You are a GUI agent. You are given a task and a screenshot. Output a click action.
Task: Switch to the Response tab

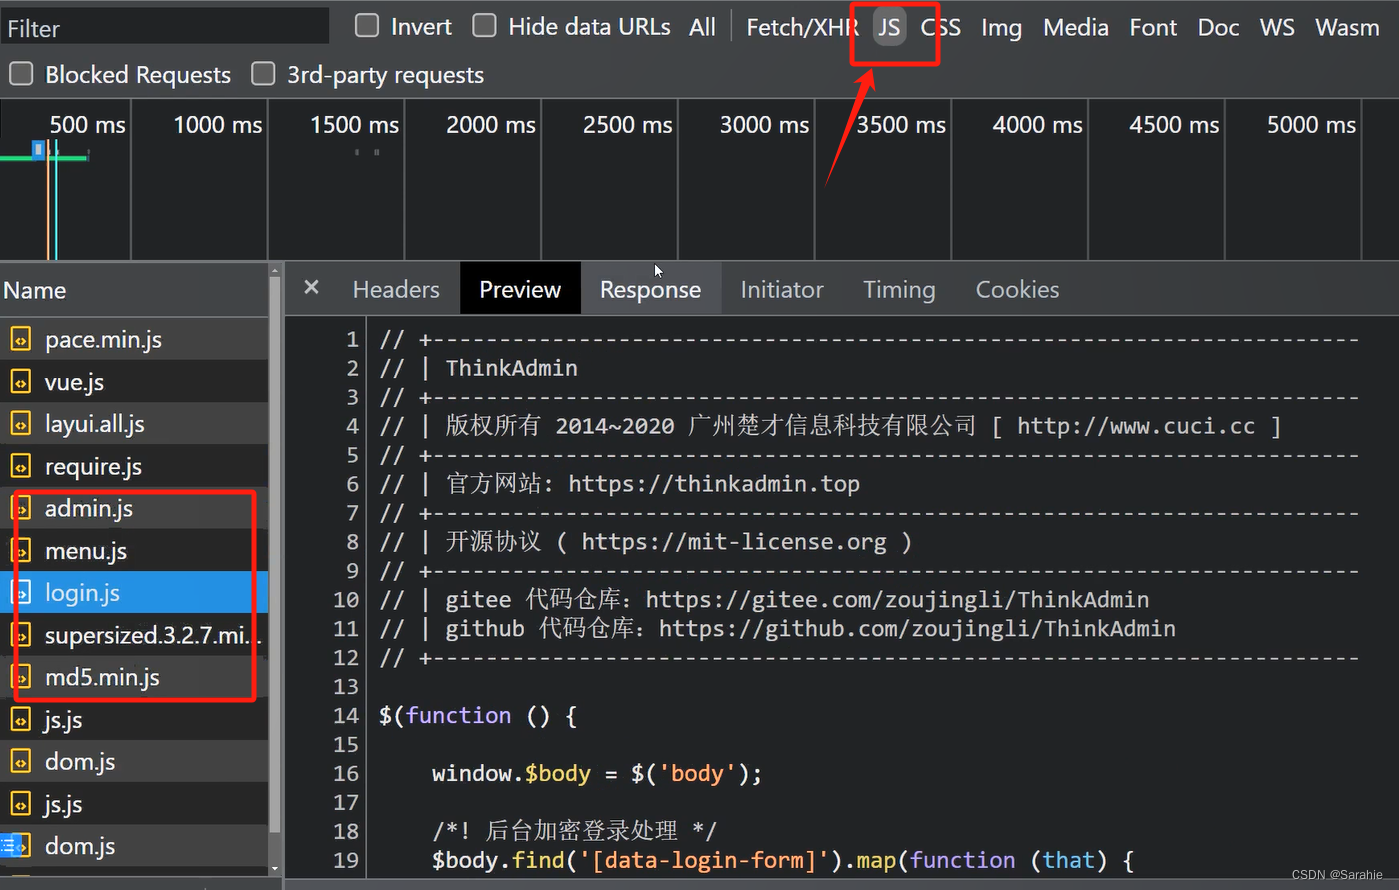point(650,289)
